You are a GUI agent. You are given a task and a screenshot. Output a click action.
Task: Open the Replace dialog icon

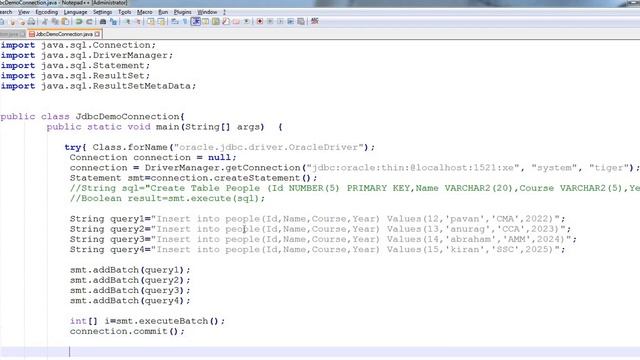click(x=113, y=21)
